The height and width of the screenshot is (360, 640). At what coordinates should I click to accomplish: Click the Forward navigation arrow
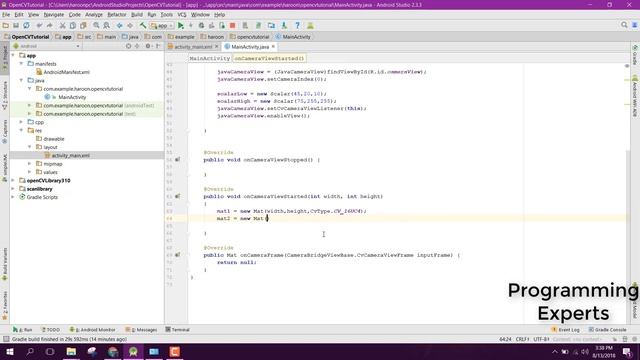[x=130, y=25]
